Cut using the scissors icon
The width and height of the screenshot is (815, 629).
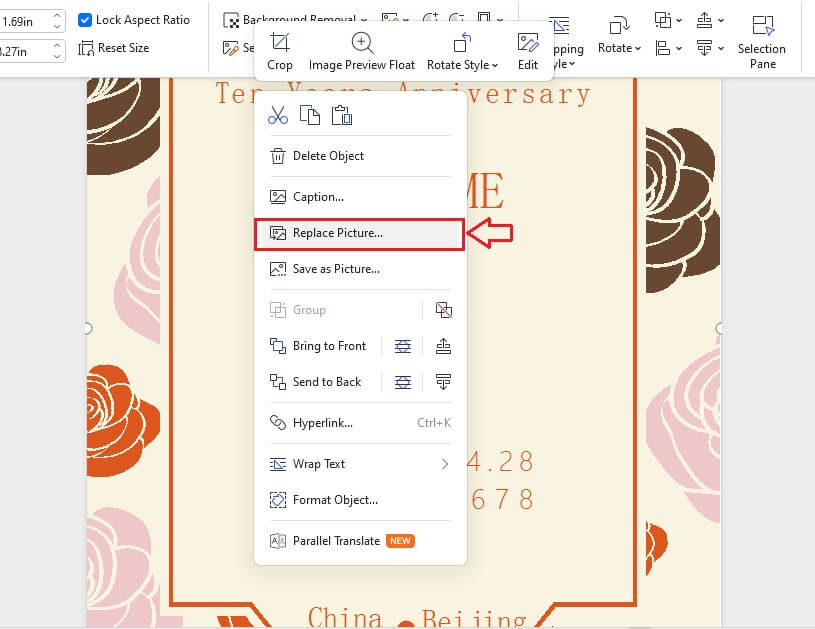(278, 115)
